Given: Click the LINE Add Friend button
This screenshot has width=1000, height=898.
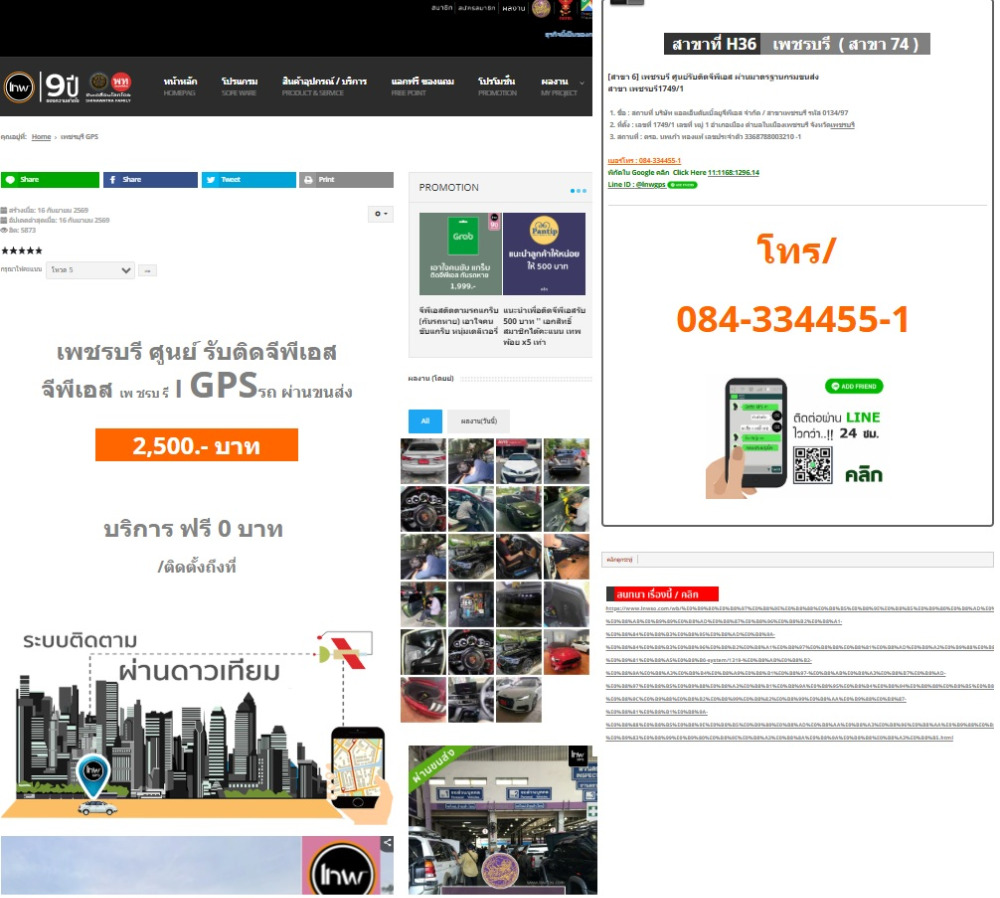Looking at the screenshot, I should pyautogui.click(x=854, y=386).
